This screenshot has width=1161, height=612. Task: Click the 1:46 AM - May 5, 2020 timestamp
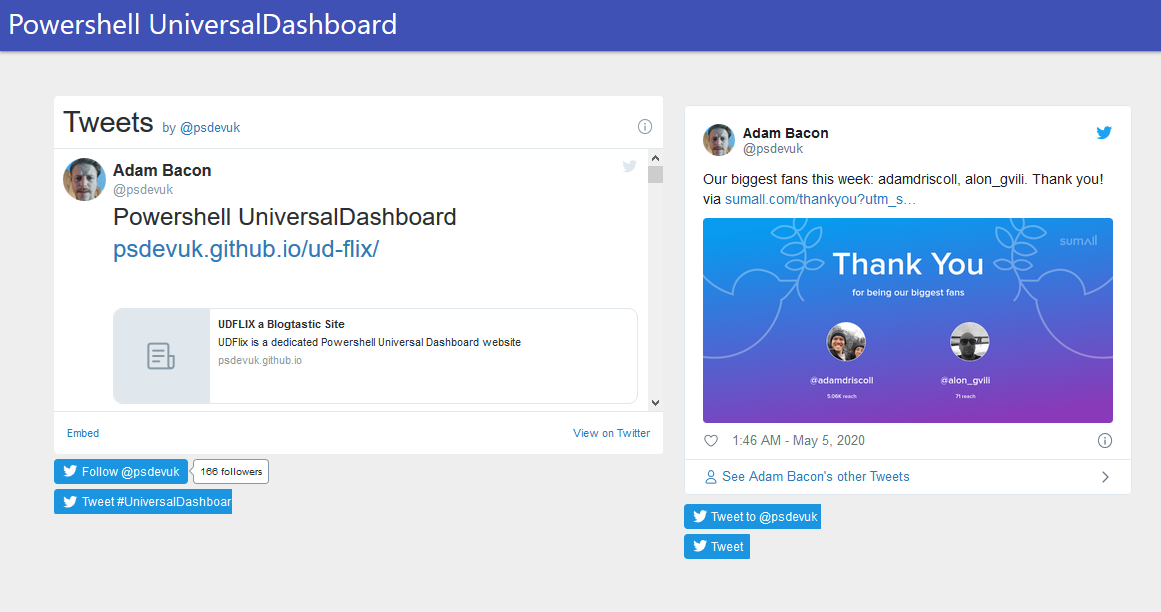point(798,440)
